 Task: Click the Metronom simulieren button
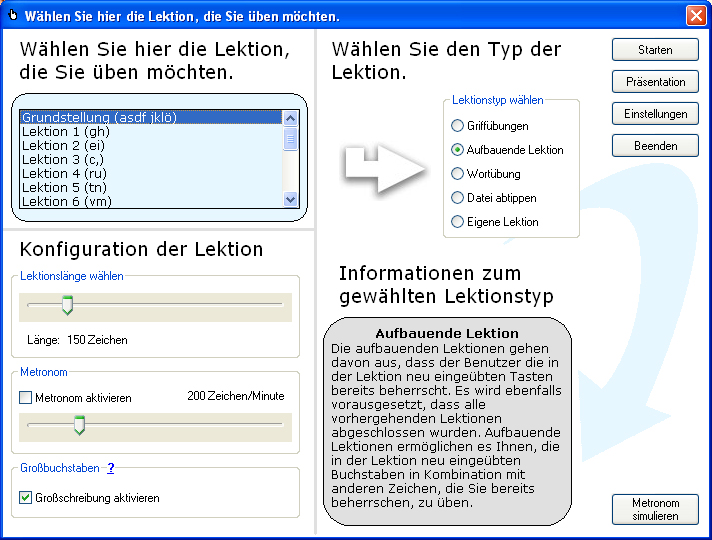(655, 510)
